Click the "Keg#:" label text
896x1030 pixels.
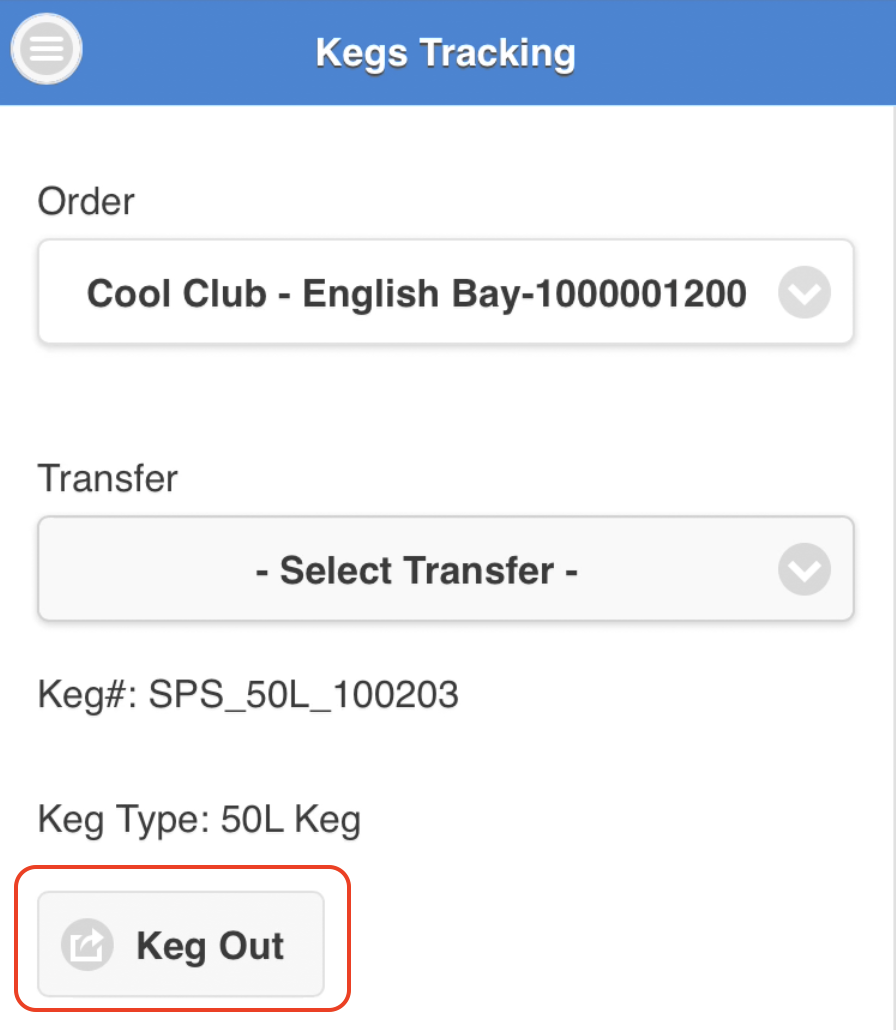(x=88, y=694)
